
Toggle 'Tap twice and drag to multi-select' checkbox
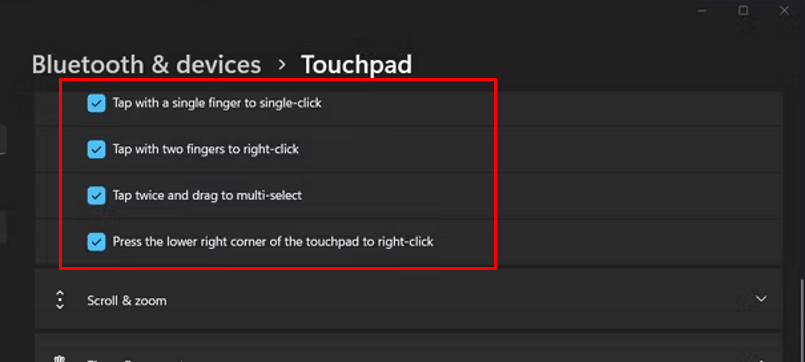pyautogui.click(x=96, y=196)
